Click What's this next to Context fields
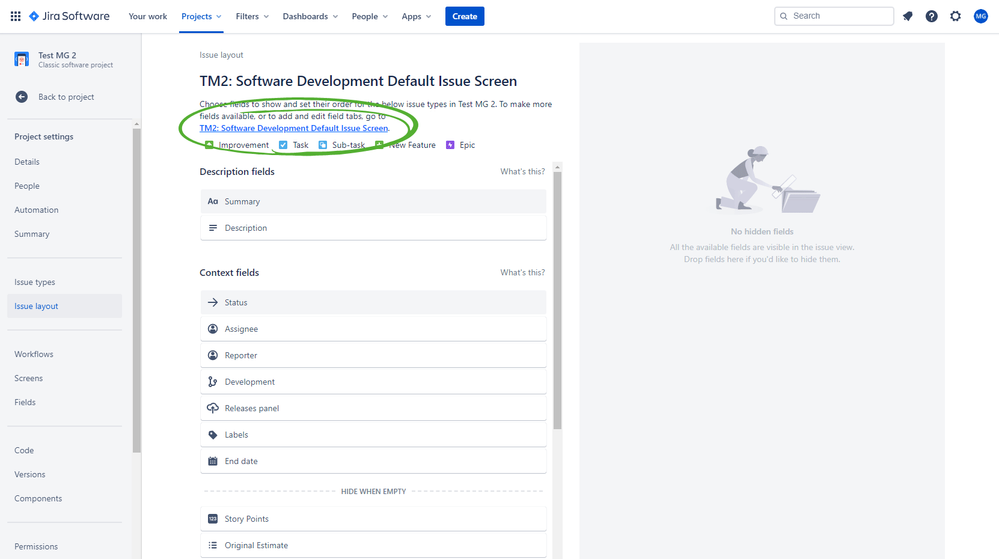Screen dimensions: 999x559 point(522,272)
